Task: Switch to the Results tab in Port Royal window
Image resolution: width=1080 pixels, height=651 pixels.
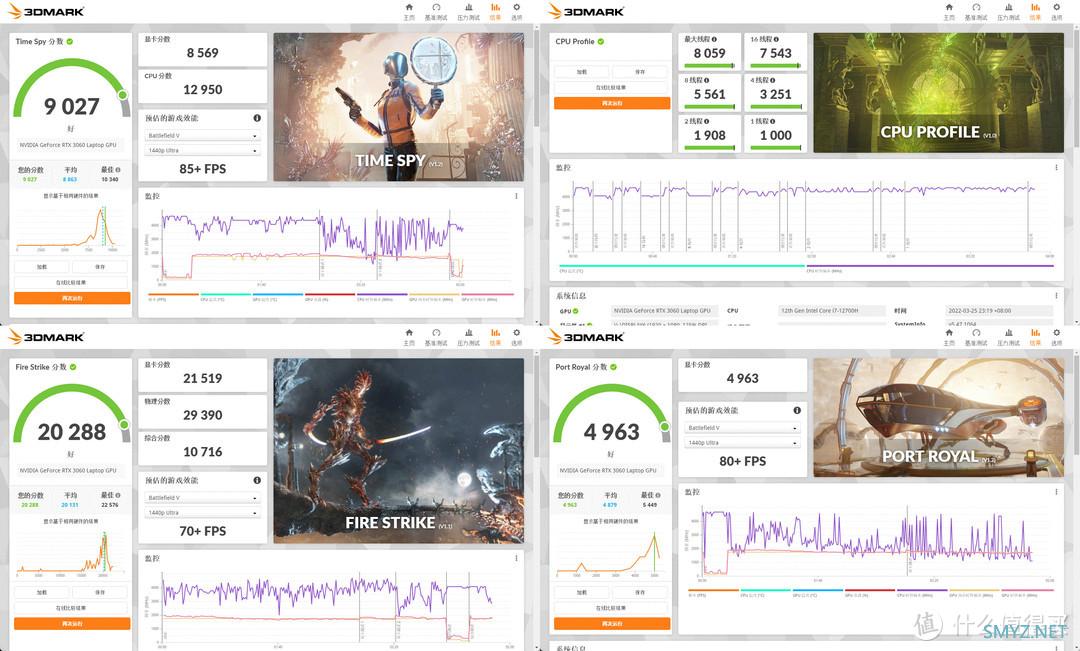Action: 1035,337
